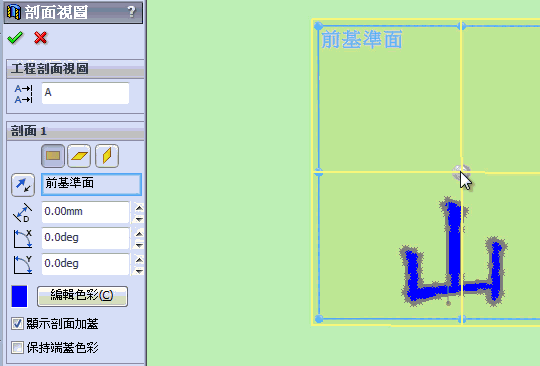Click the A-A section label icon
Viewport: 540px width, 366px height.
click(23, 94)
